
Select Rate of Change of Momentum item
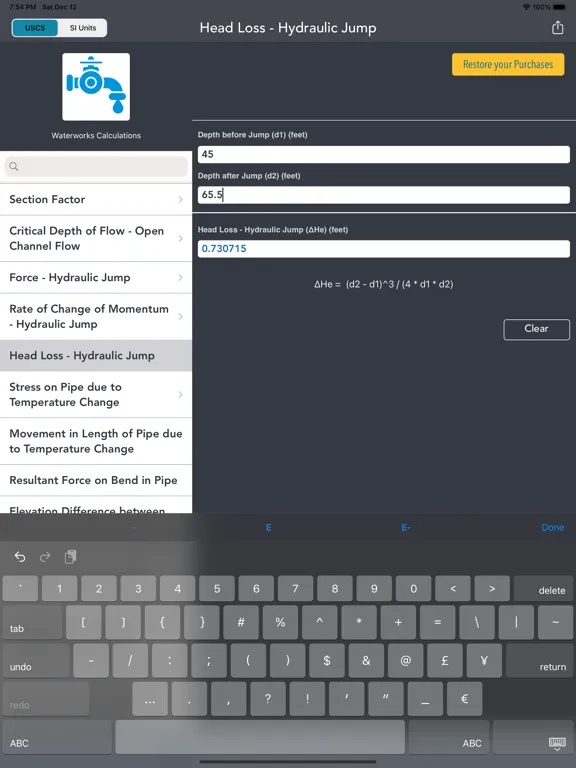[96, 316]
